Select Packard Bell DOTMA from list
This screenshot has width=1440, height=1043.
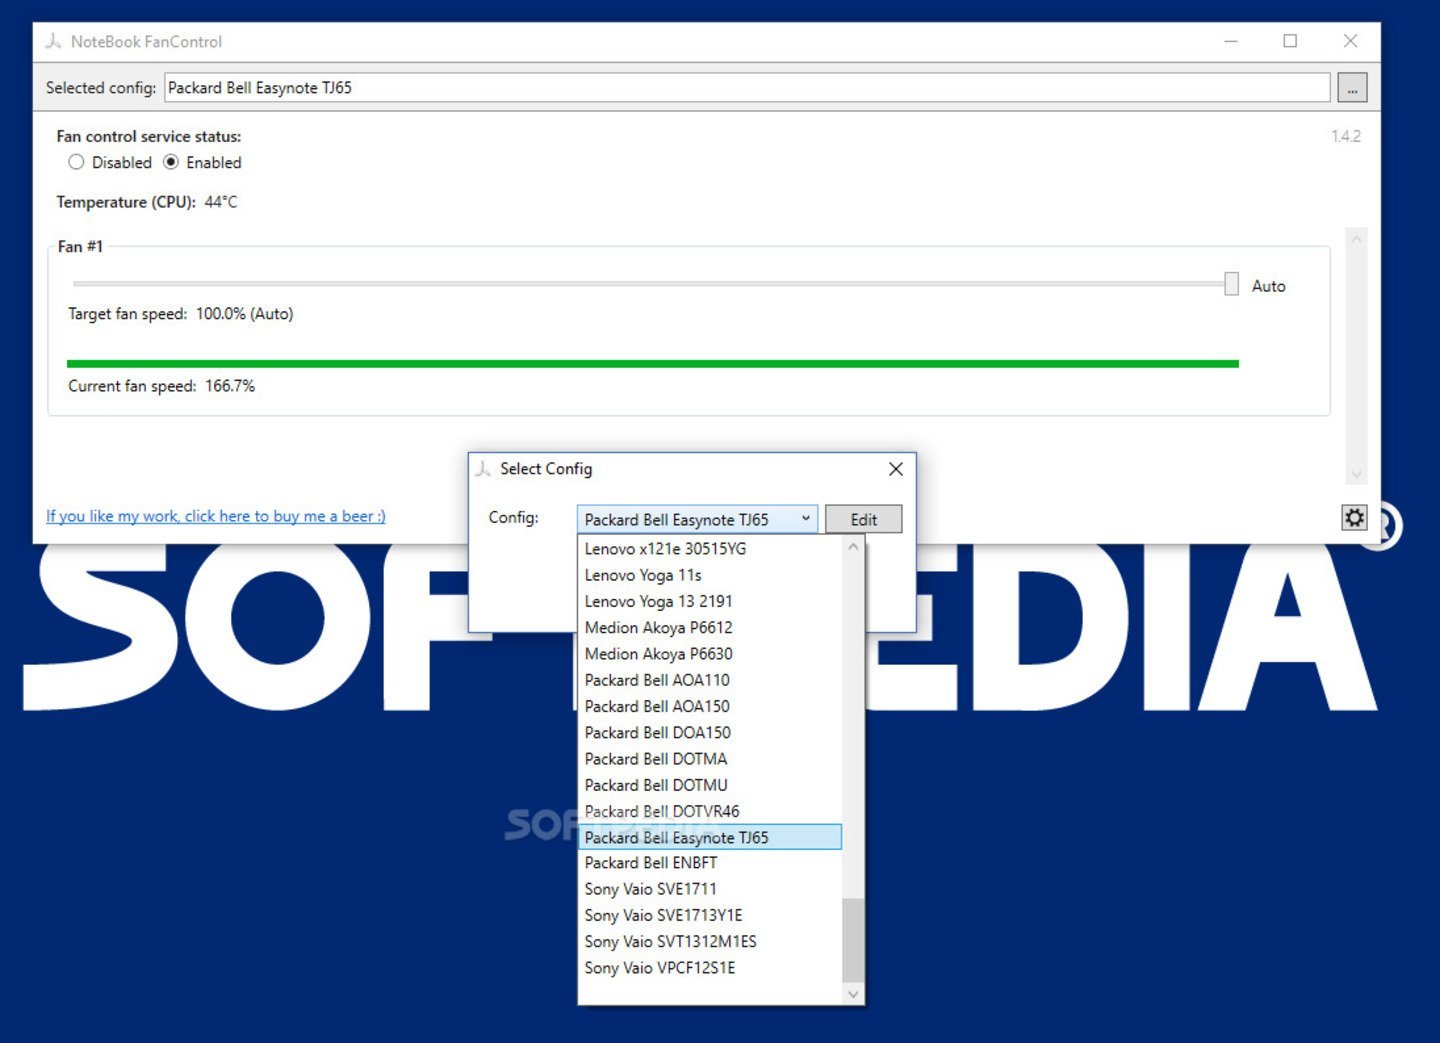710,759
